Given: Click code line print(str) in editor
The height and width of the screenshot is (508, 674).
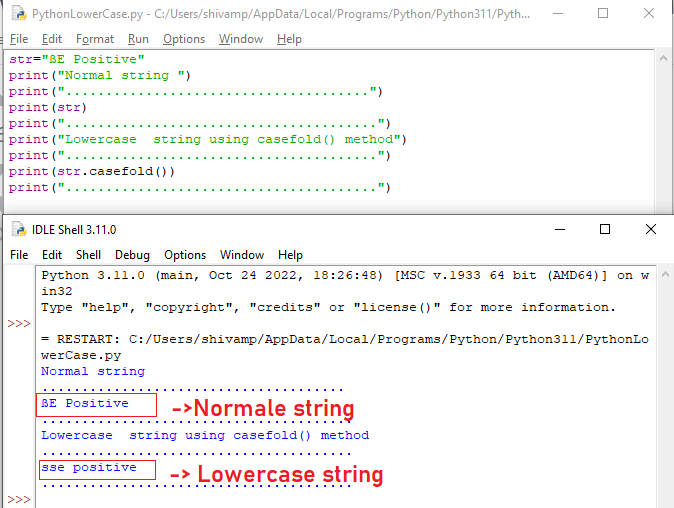Looking at the screenshot, I should (x=48, y=107).
